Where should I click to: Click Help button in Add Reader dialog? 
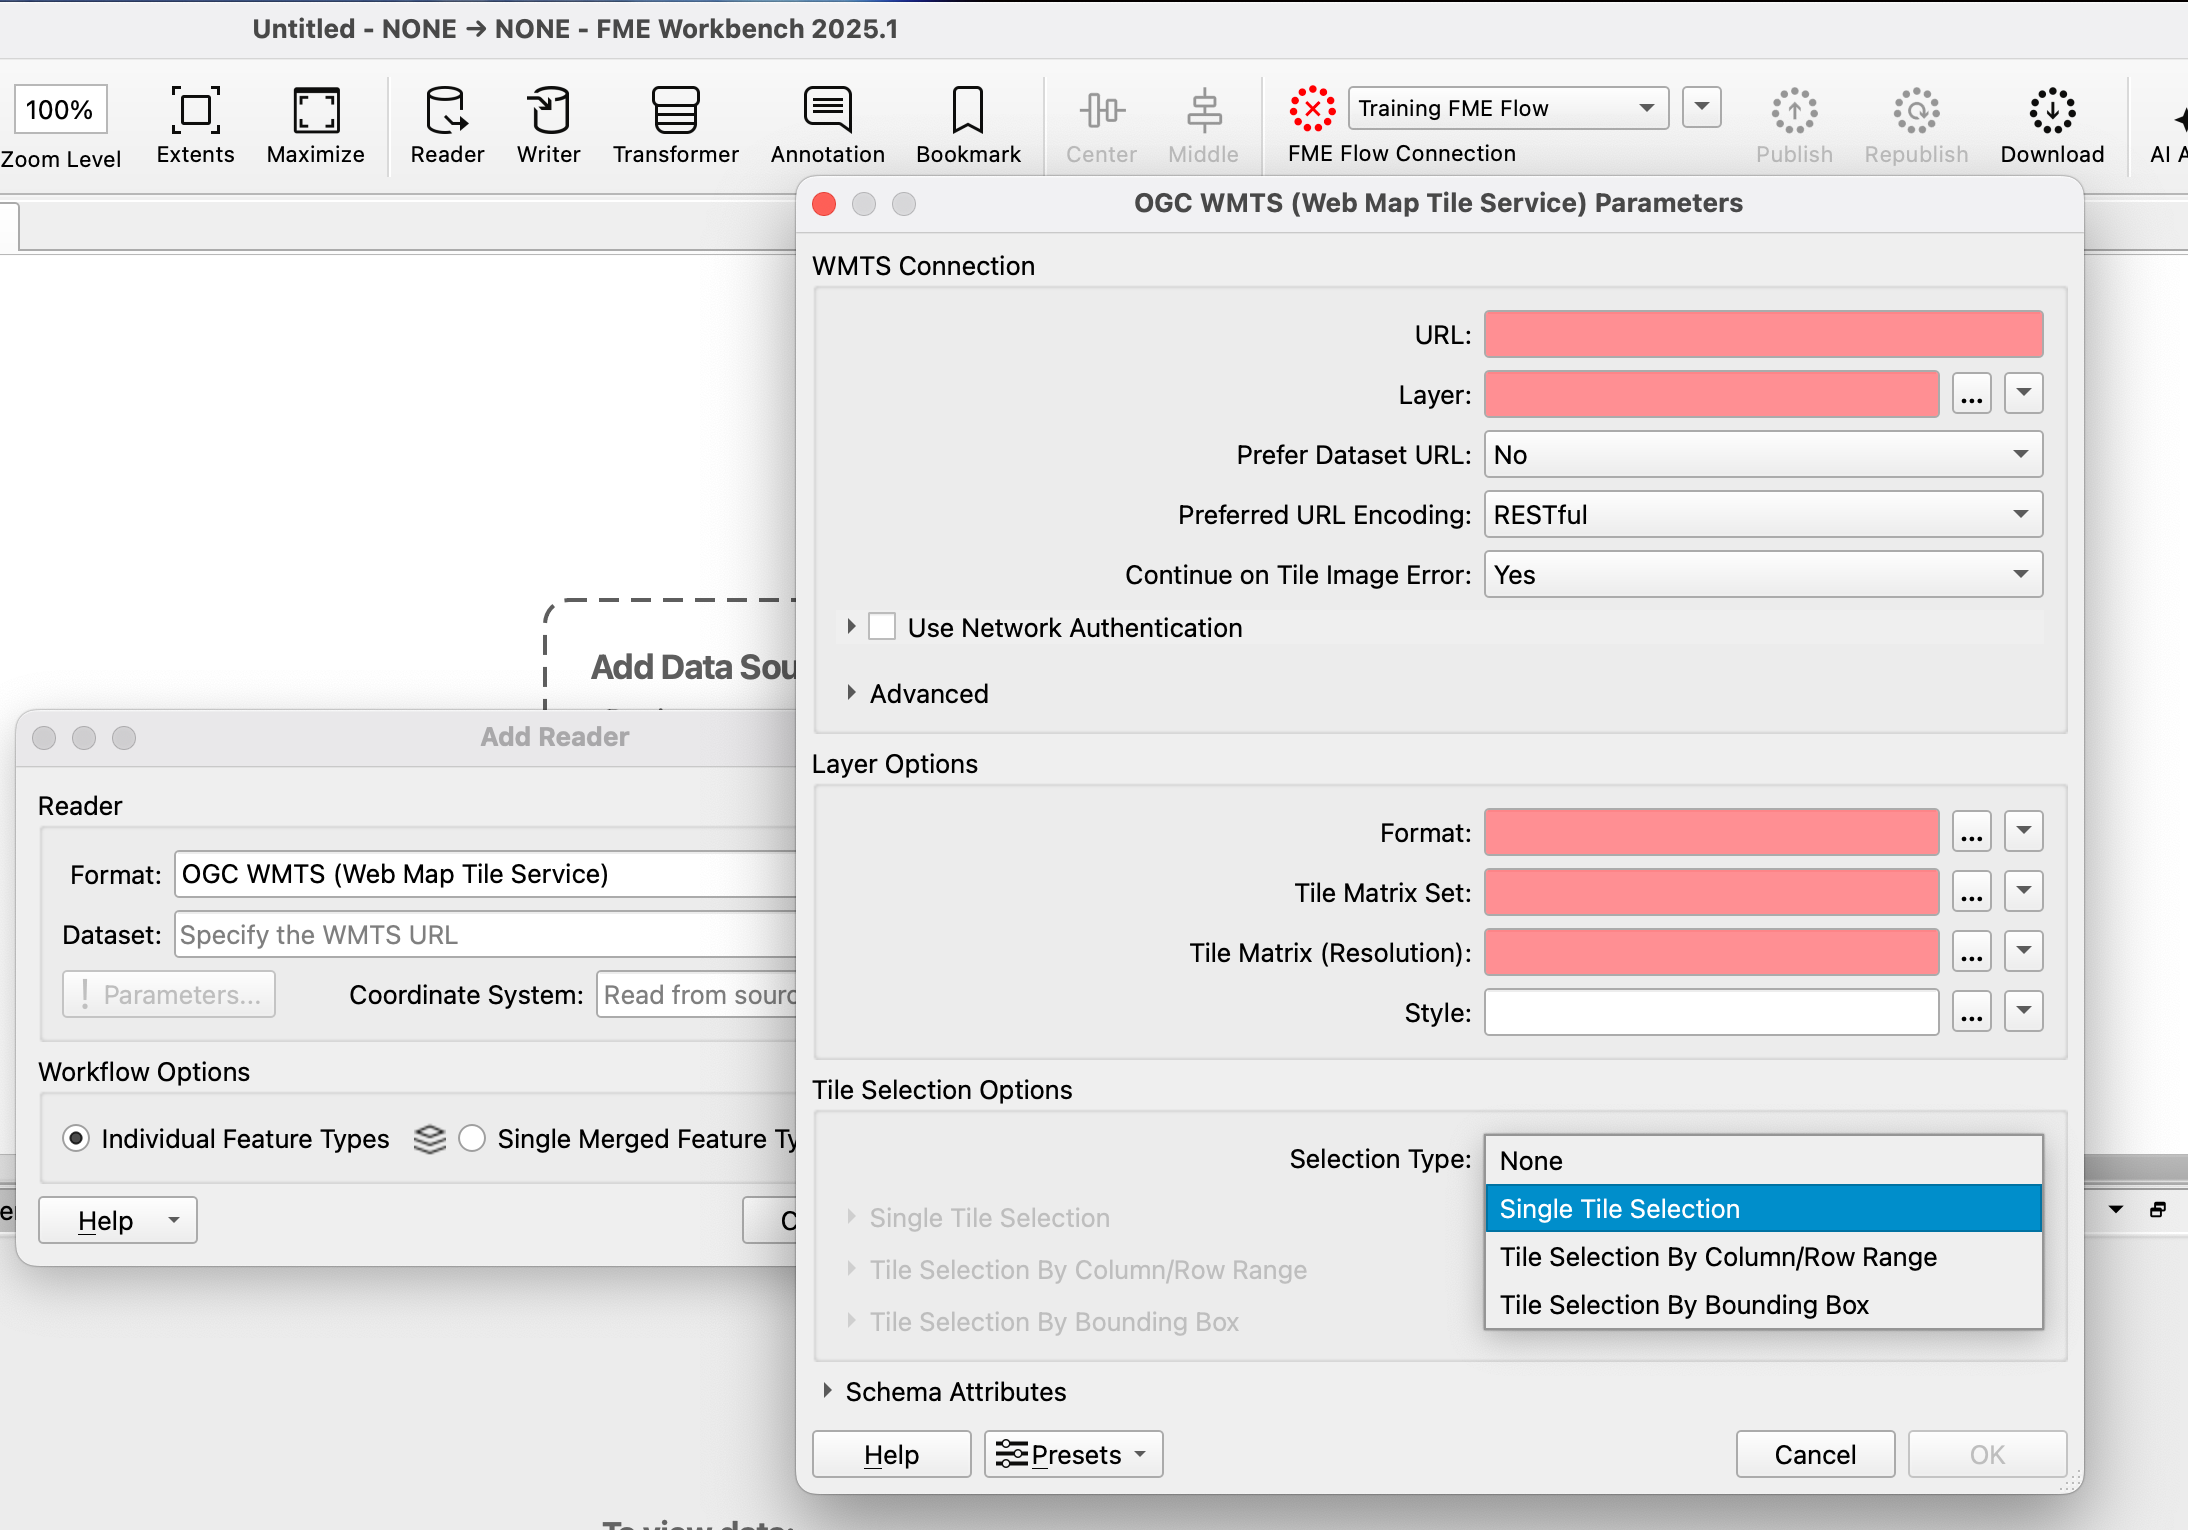click(118, 1220)
